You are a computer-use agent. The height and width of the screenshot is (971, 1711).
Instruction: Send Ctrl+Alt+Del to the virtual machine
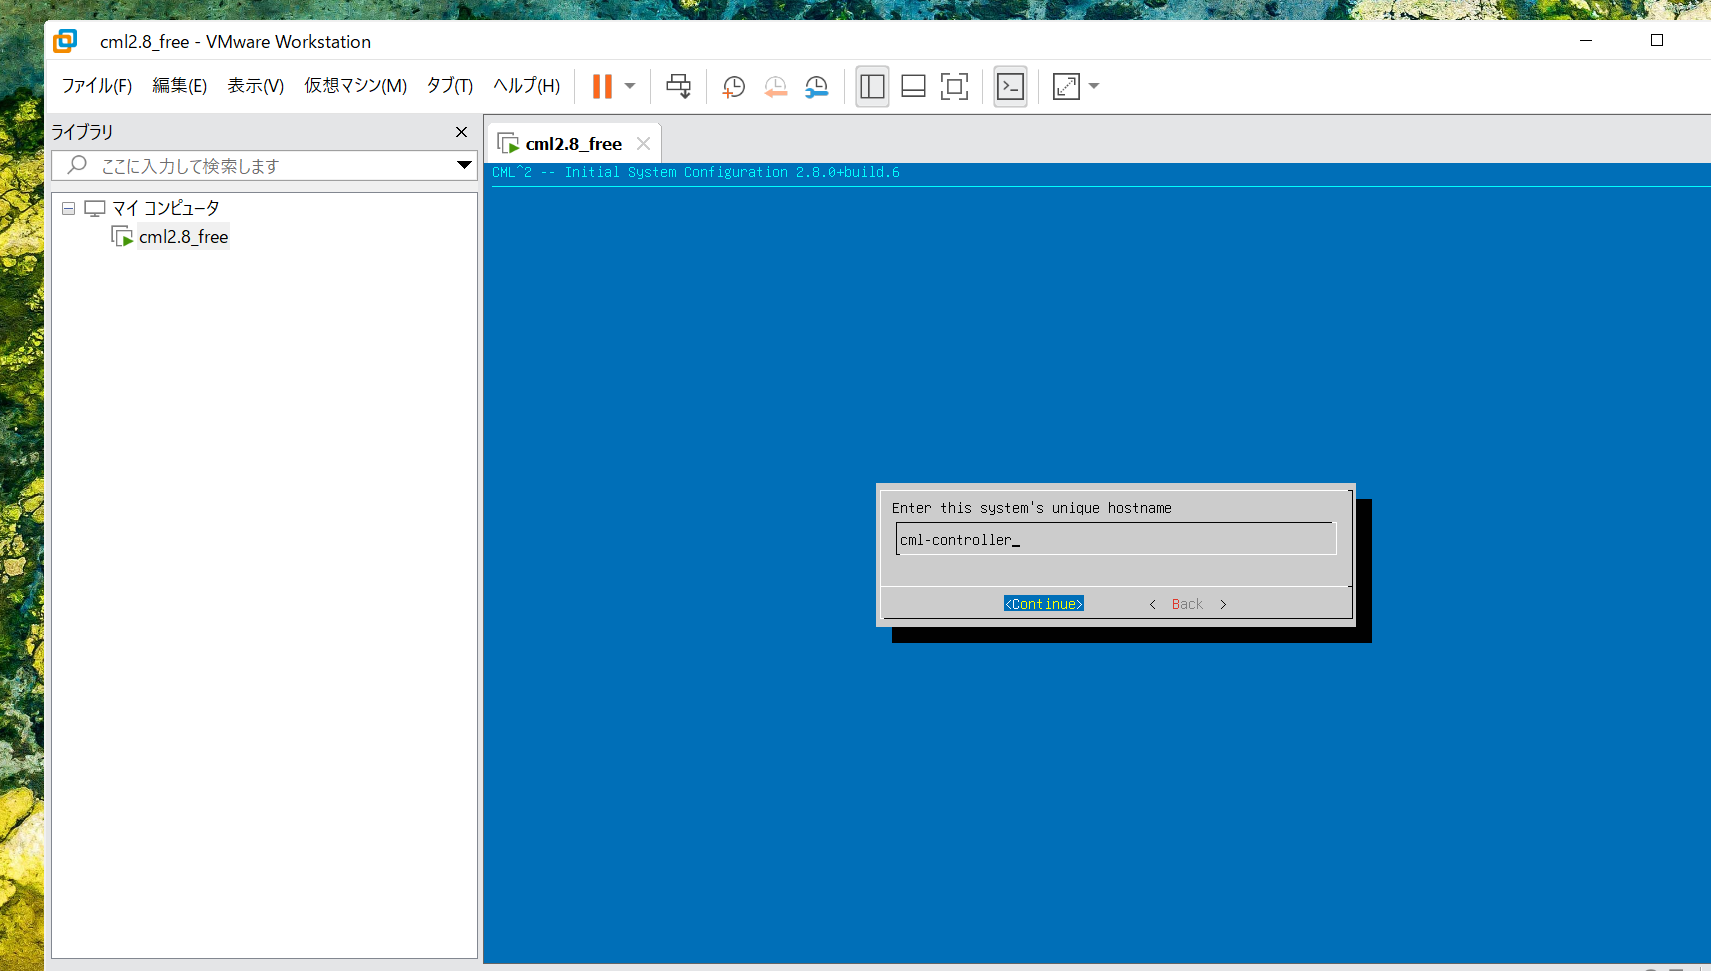click(x=679, y=86)
